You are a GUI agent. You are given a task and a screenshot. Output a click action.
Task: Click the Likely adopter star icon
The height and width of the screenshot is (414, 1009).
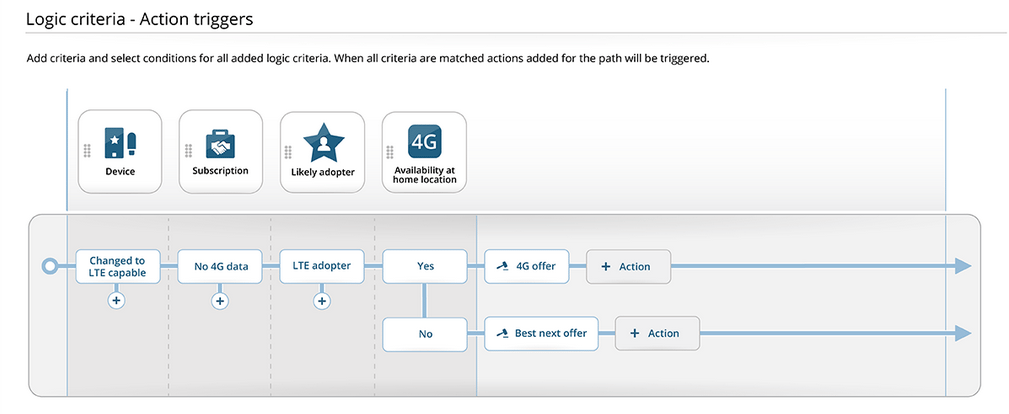click(x=322, y=145)
